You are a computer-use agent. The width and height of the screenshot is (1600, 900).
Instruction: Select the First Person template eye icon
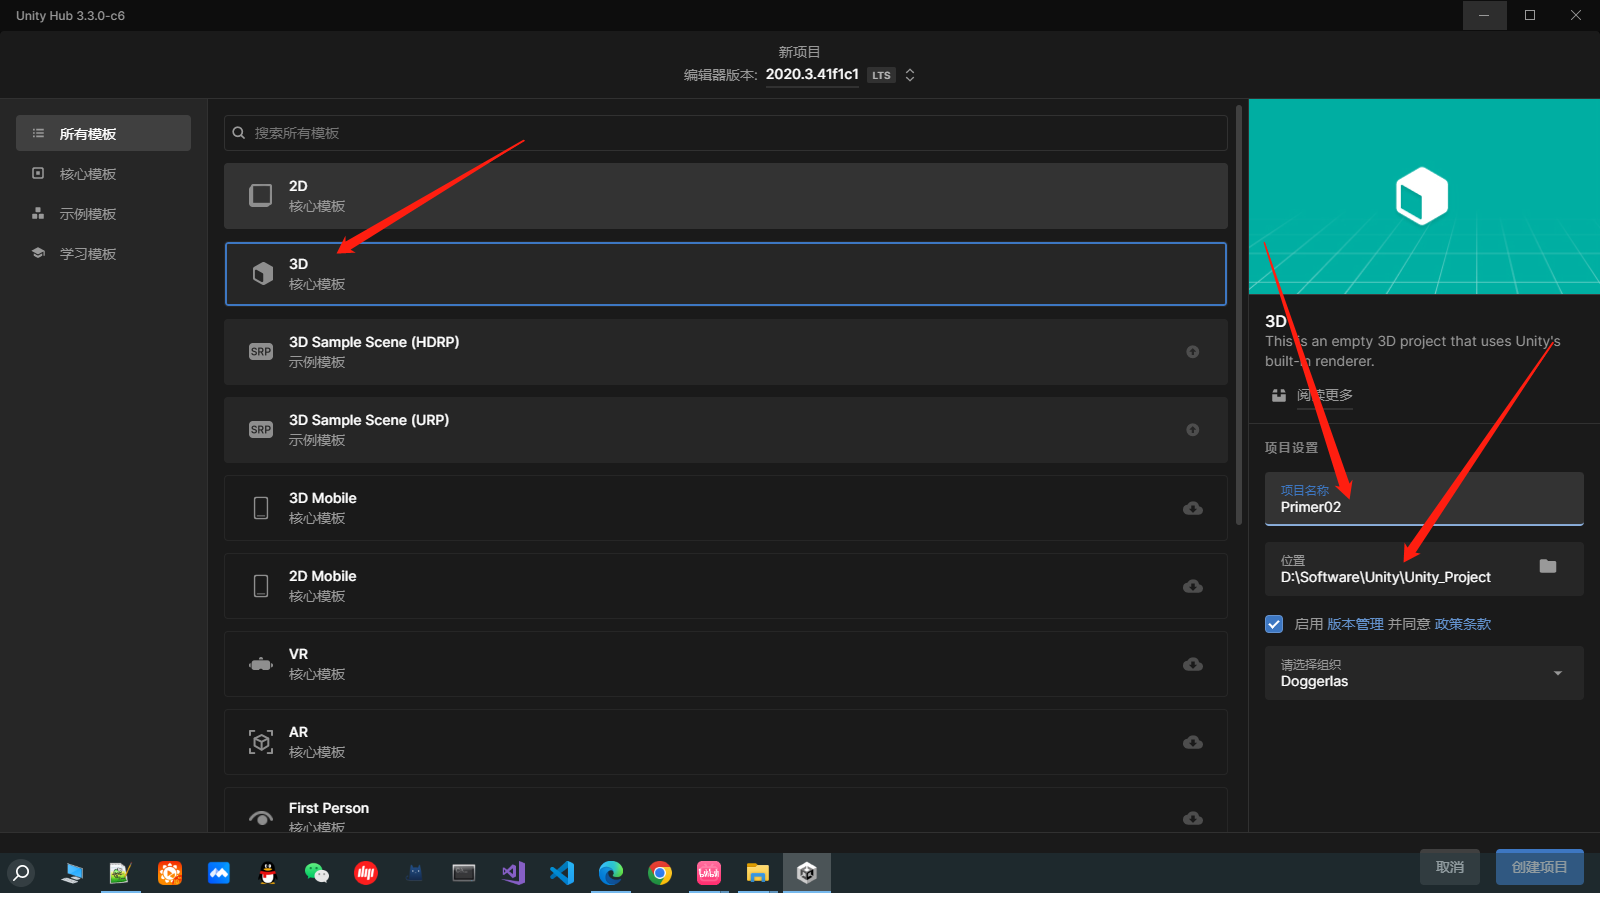pos(261,818)
